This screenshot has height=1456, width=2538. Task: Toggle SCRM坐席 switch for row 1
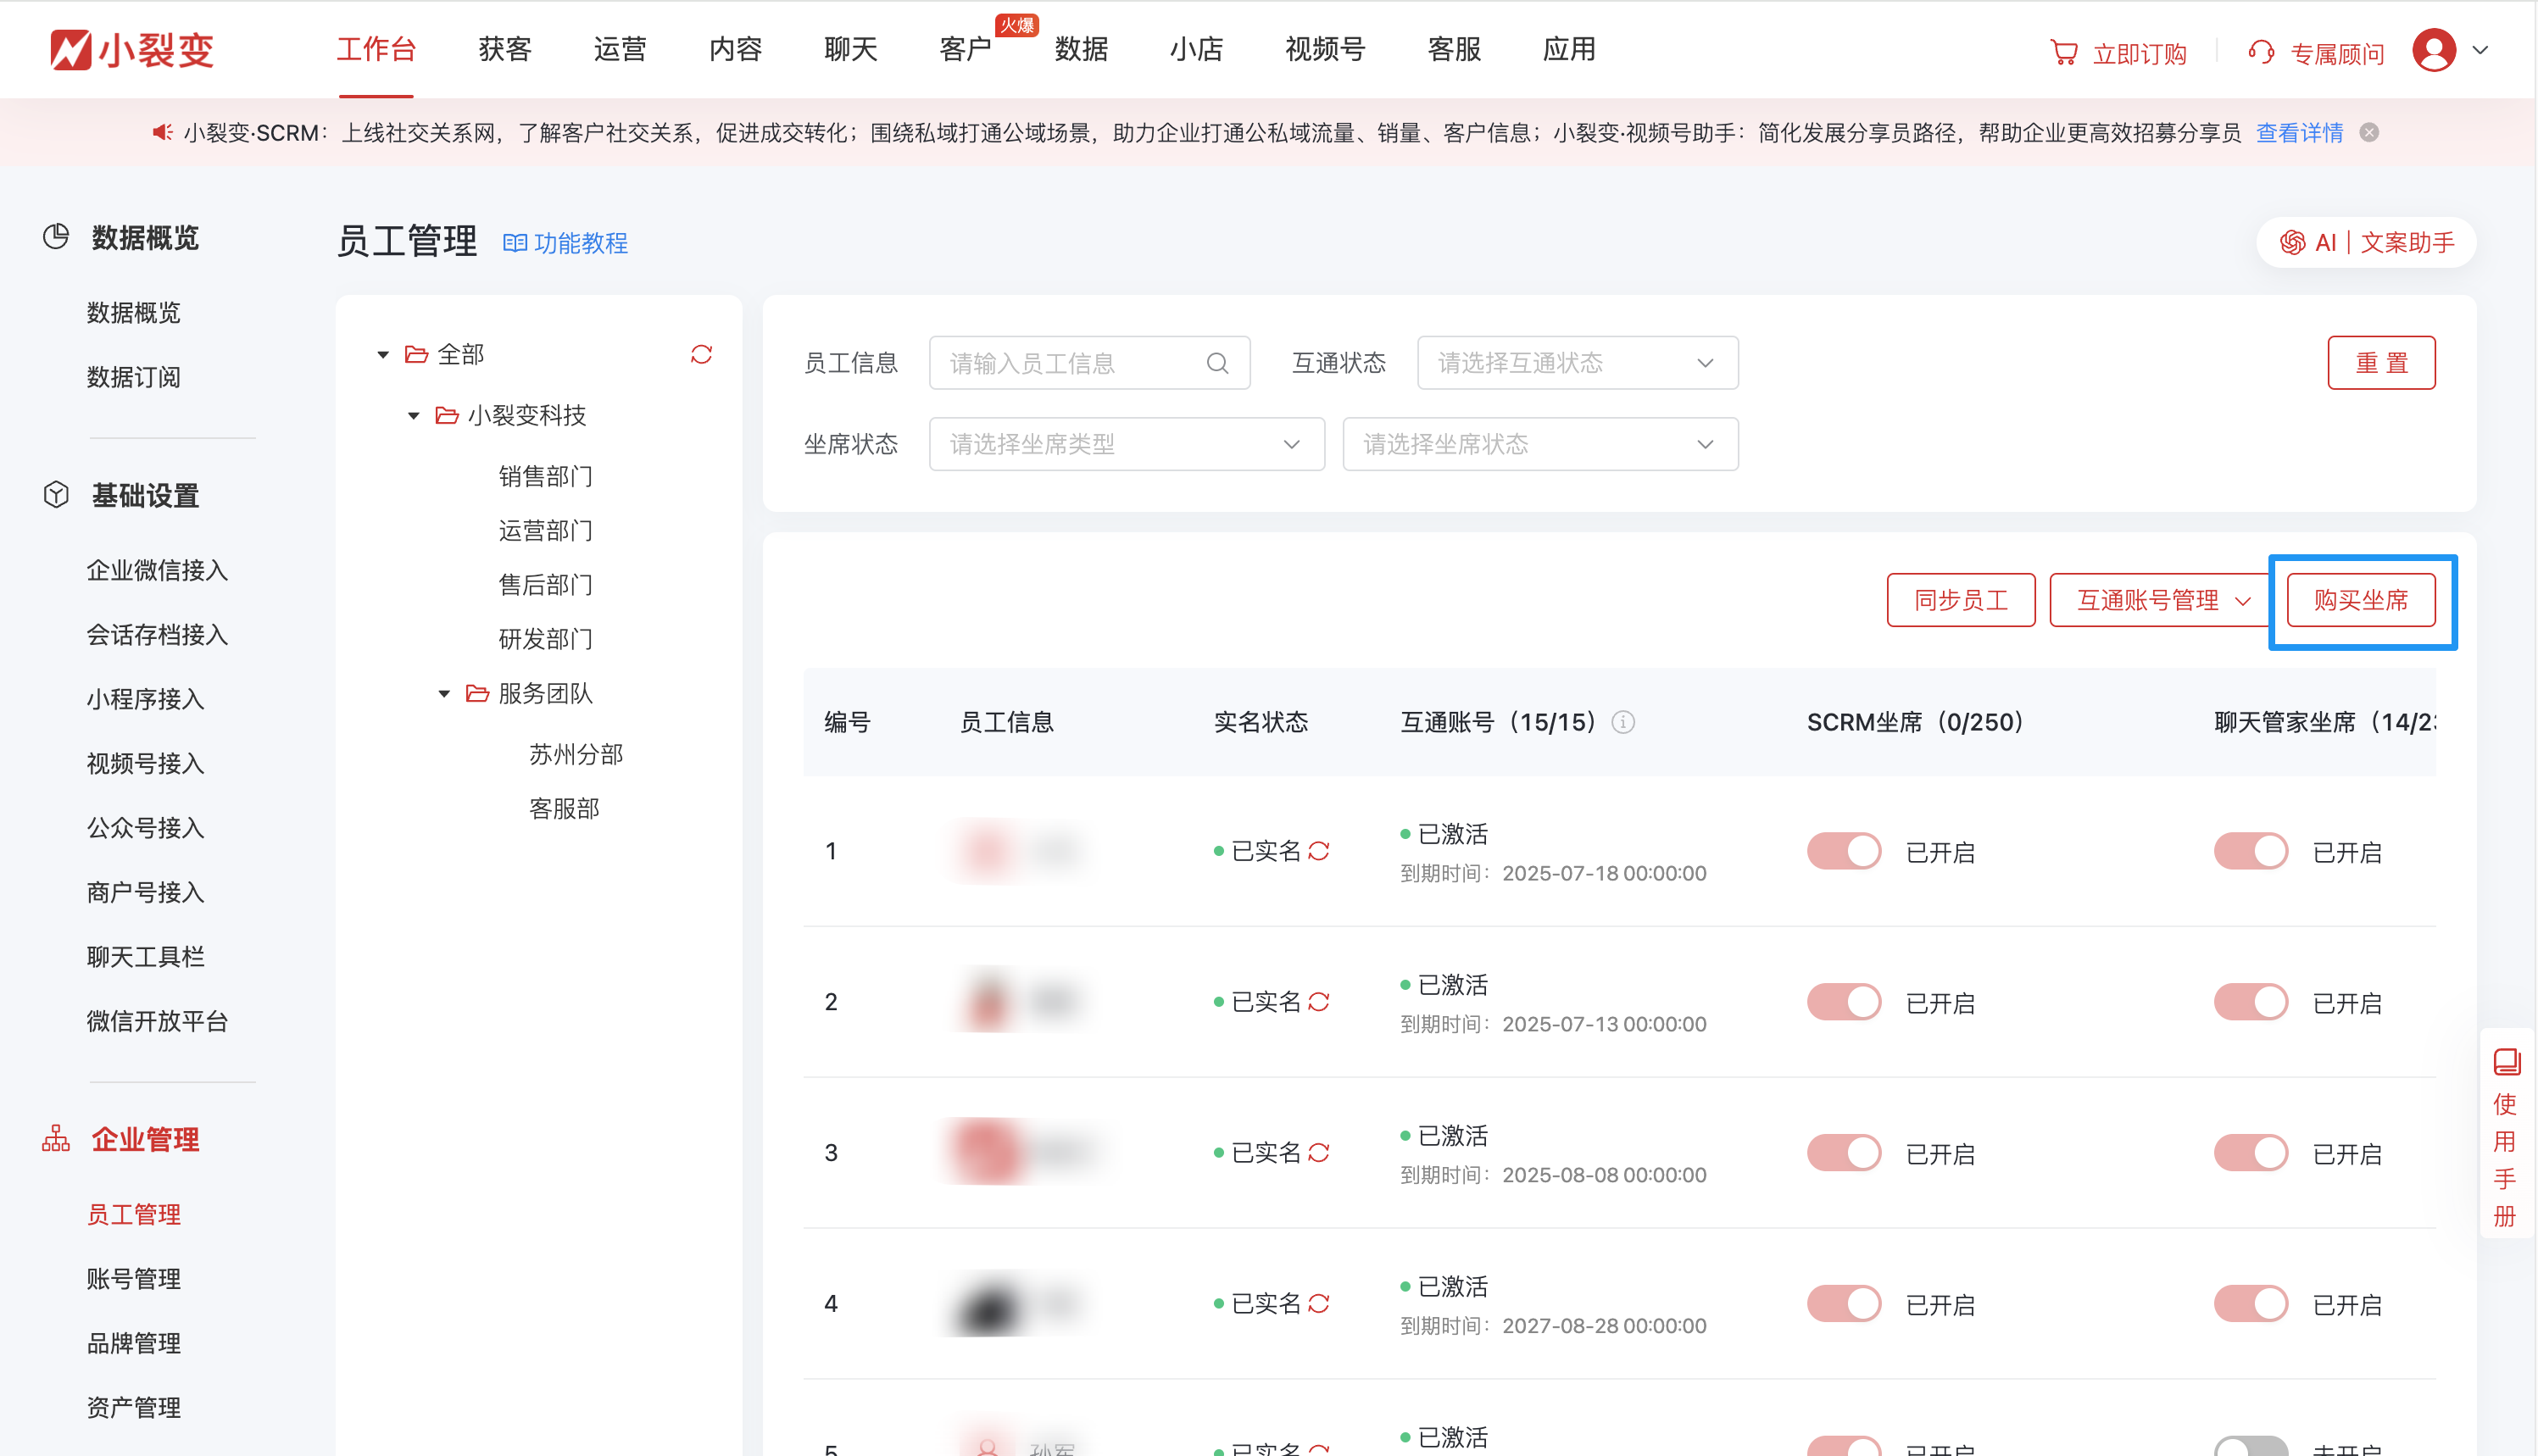[1844, 851]
